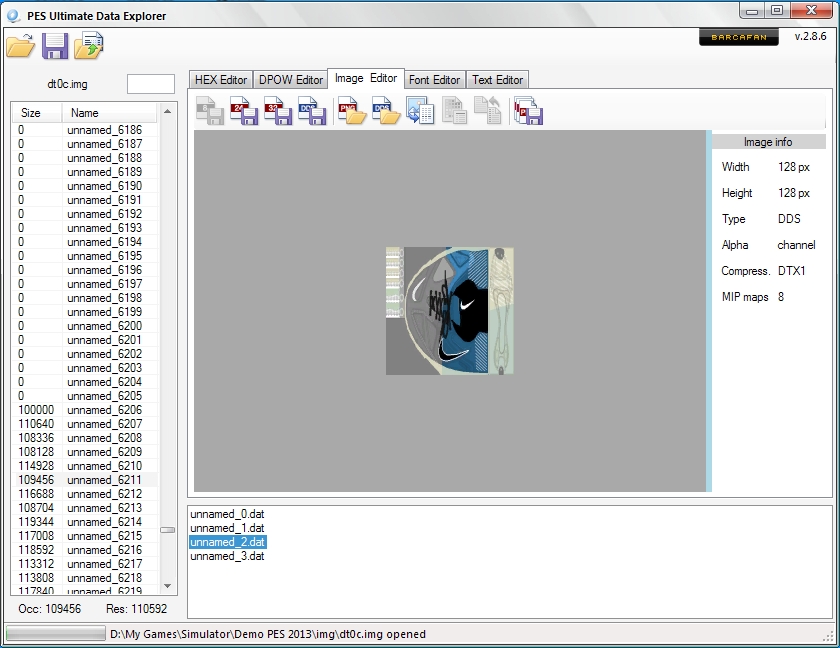The image size is (840, 648).
Task: Select row unnamed_6208
Action: click(x=85, y=438)
